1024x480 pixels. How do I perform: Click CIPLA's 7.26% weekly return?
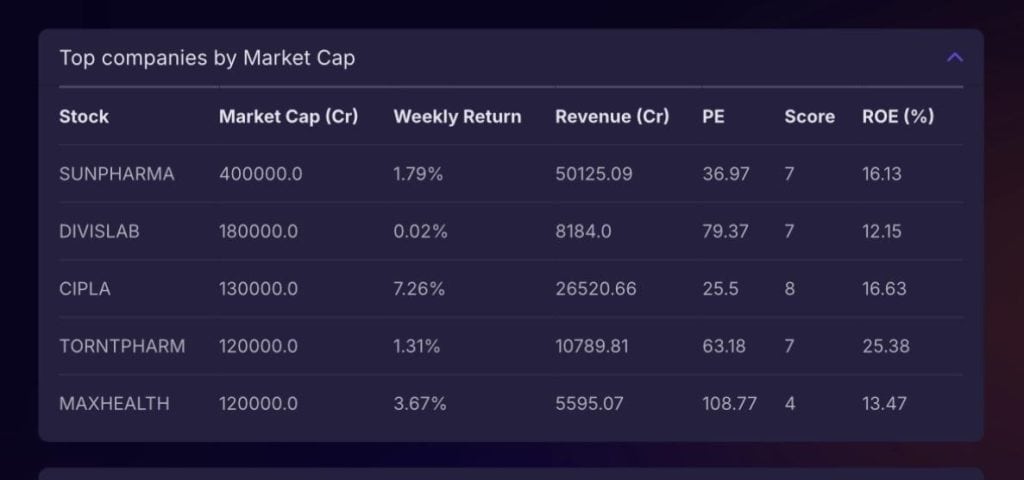419,289
